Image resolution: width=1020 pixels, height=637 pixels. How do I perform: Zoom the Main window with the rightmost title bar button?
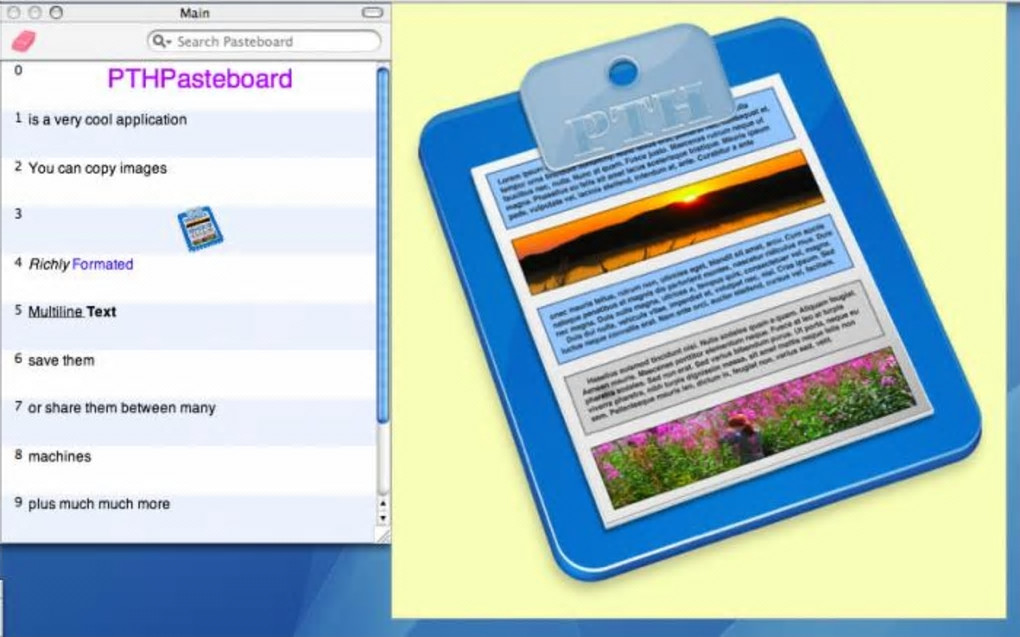[x=56, y=12]
